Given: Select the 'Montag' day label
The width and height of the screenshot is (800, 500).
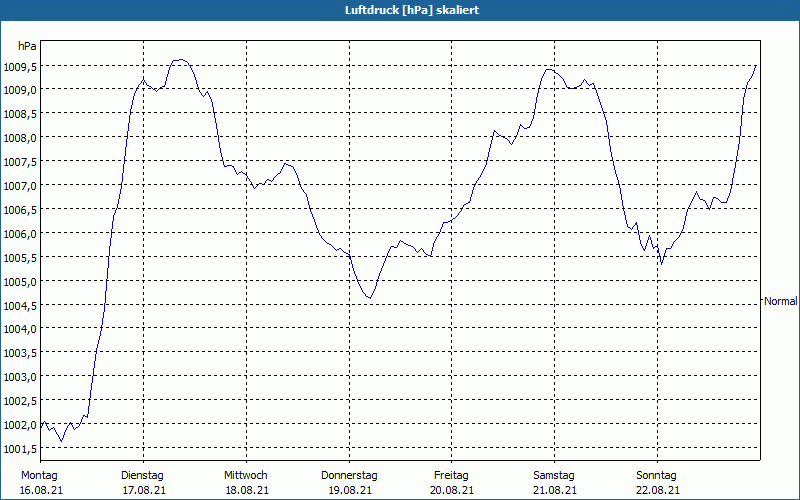Looking at the screenshot, I should click(x=39, y=476).
